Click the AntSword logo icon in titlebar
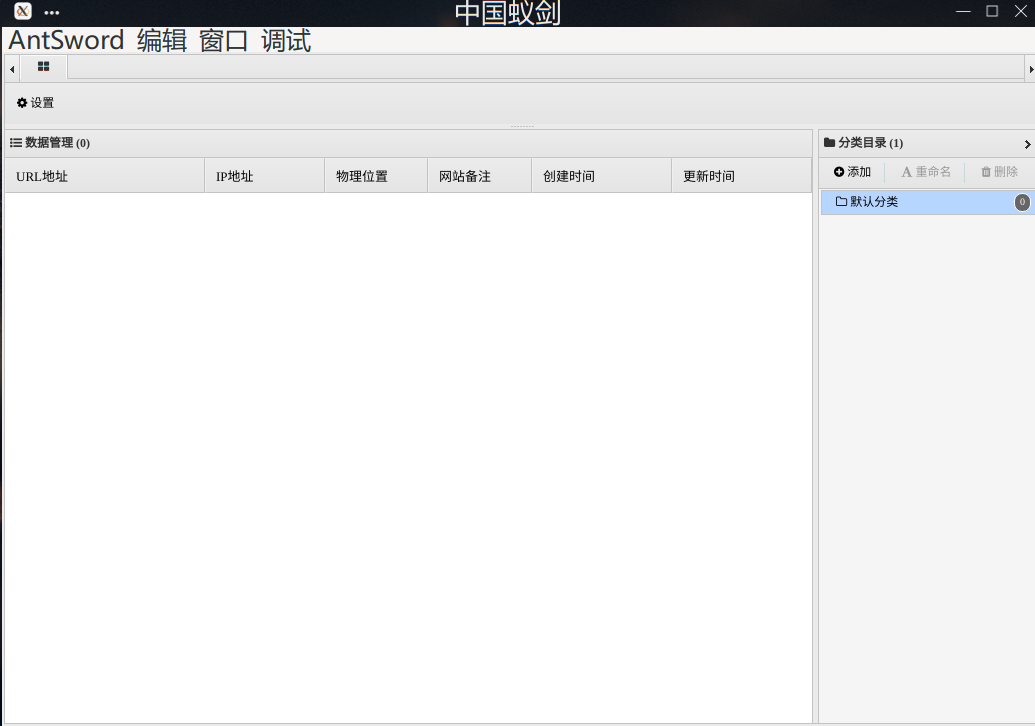This screenshot has height=726, width=1035. click(x=21, y=11)
